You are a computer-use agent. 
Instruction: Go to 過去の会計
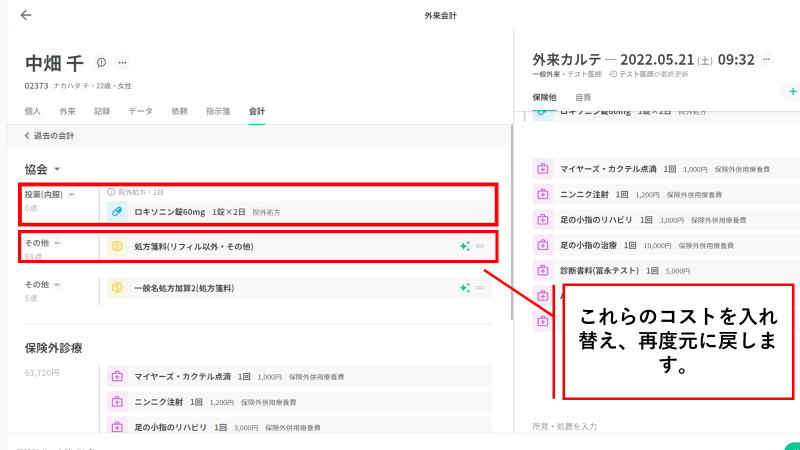49,136
